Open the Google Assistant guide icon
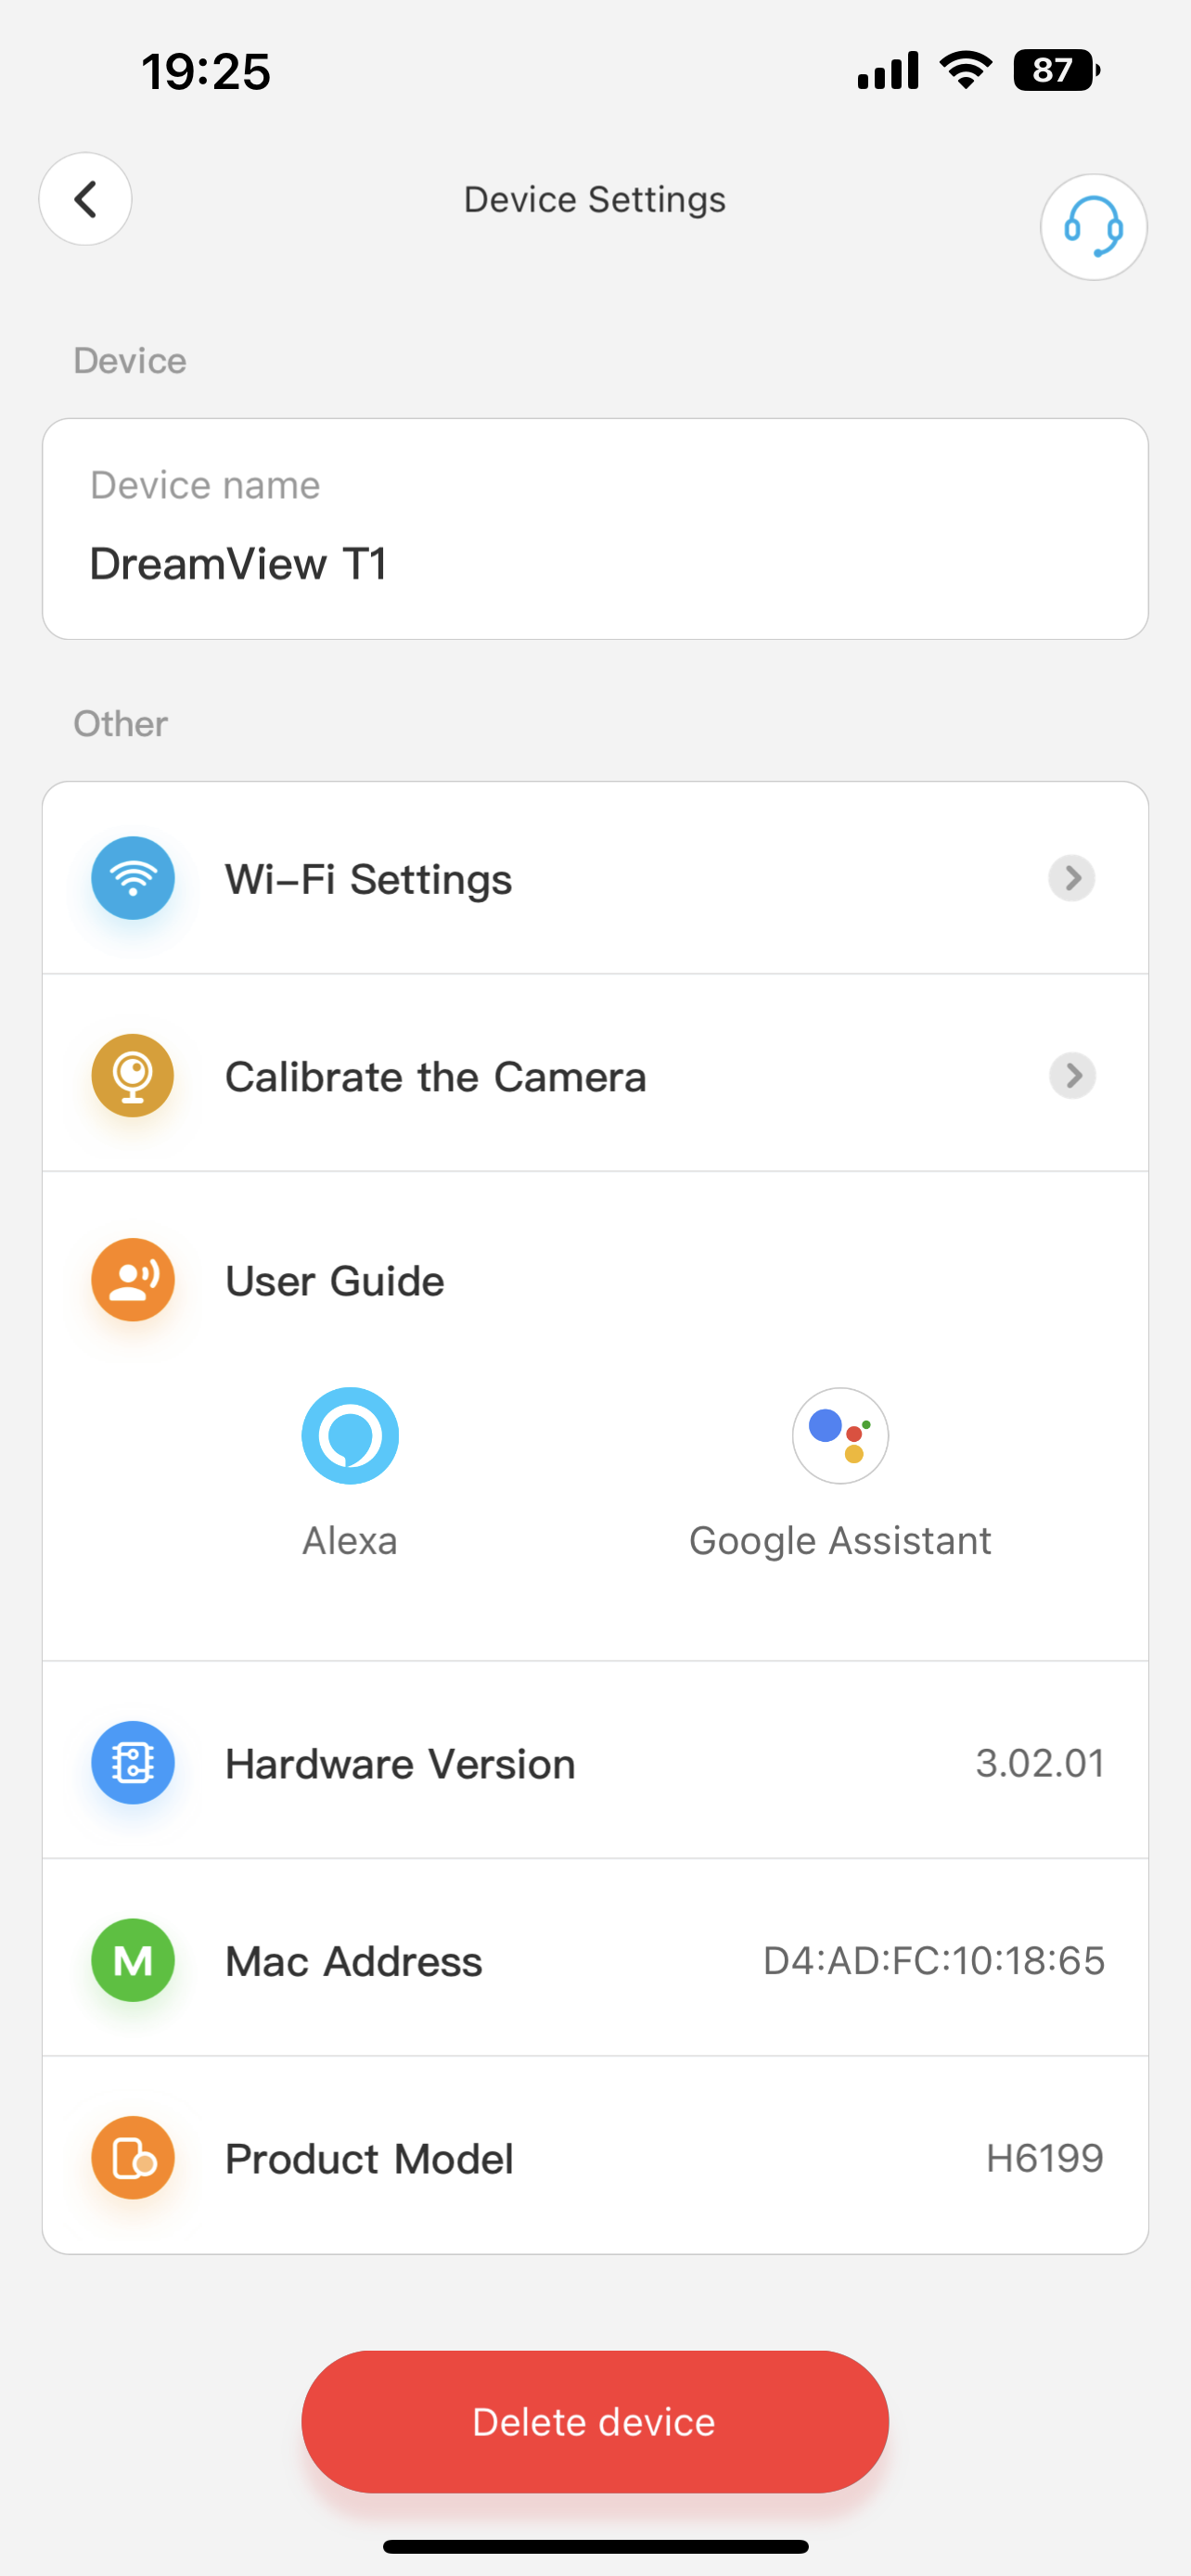The image size is (1191, 2576). click(x=840, y=1436)
